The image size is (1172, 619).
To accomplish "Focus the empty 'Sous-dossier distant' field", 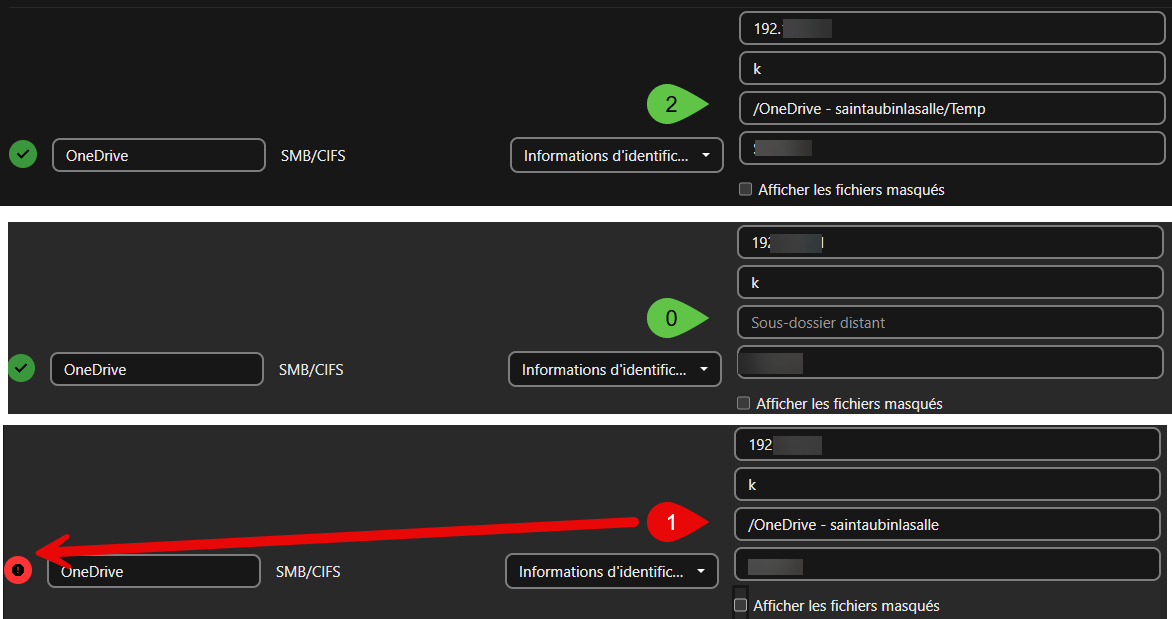I will tap(950, 322).
